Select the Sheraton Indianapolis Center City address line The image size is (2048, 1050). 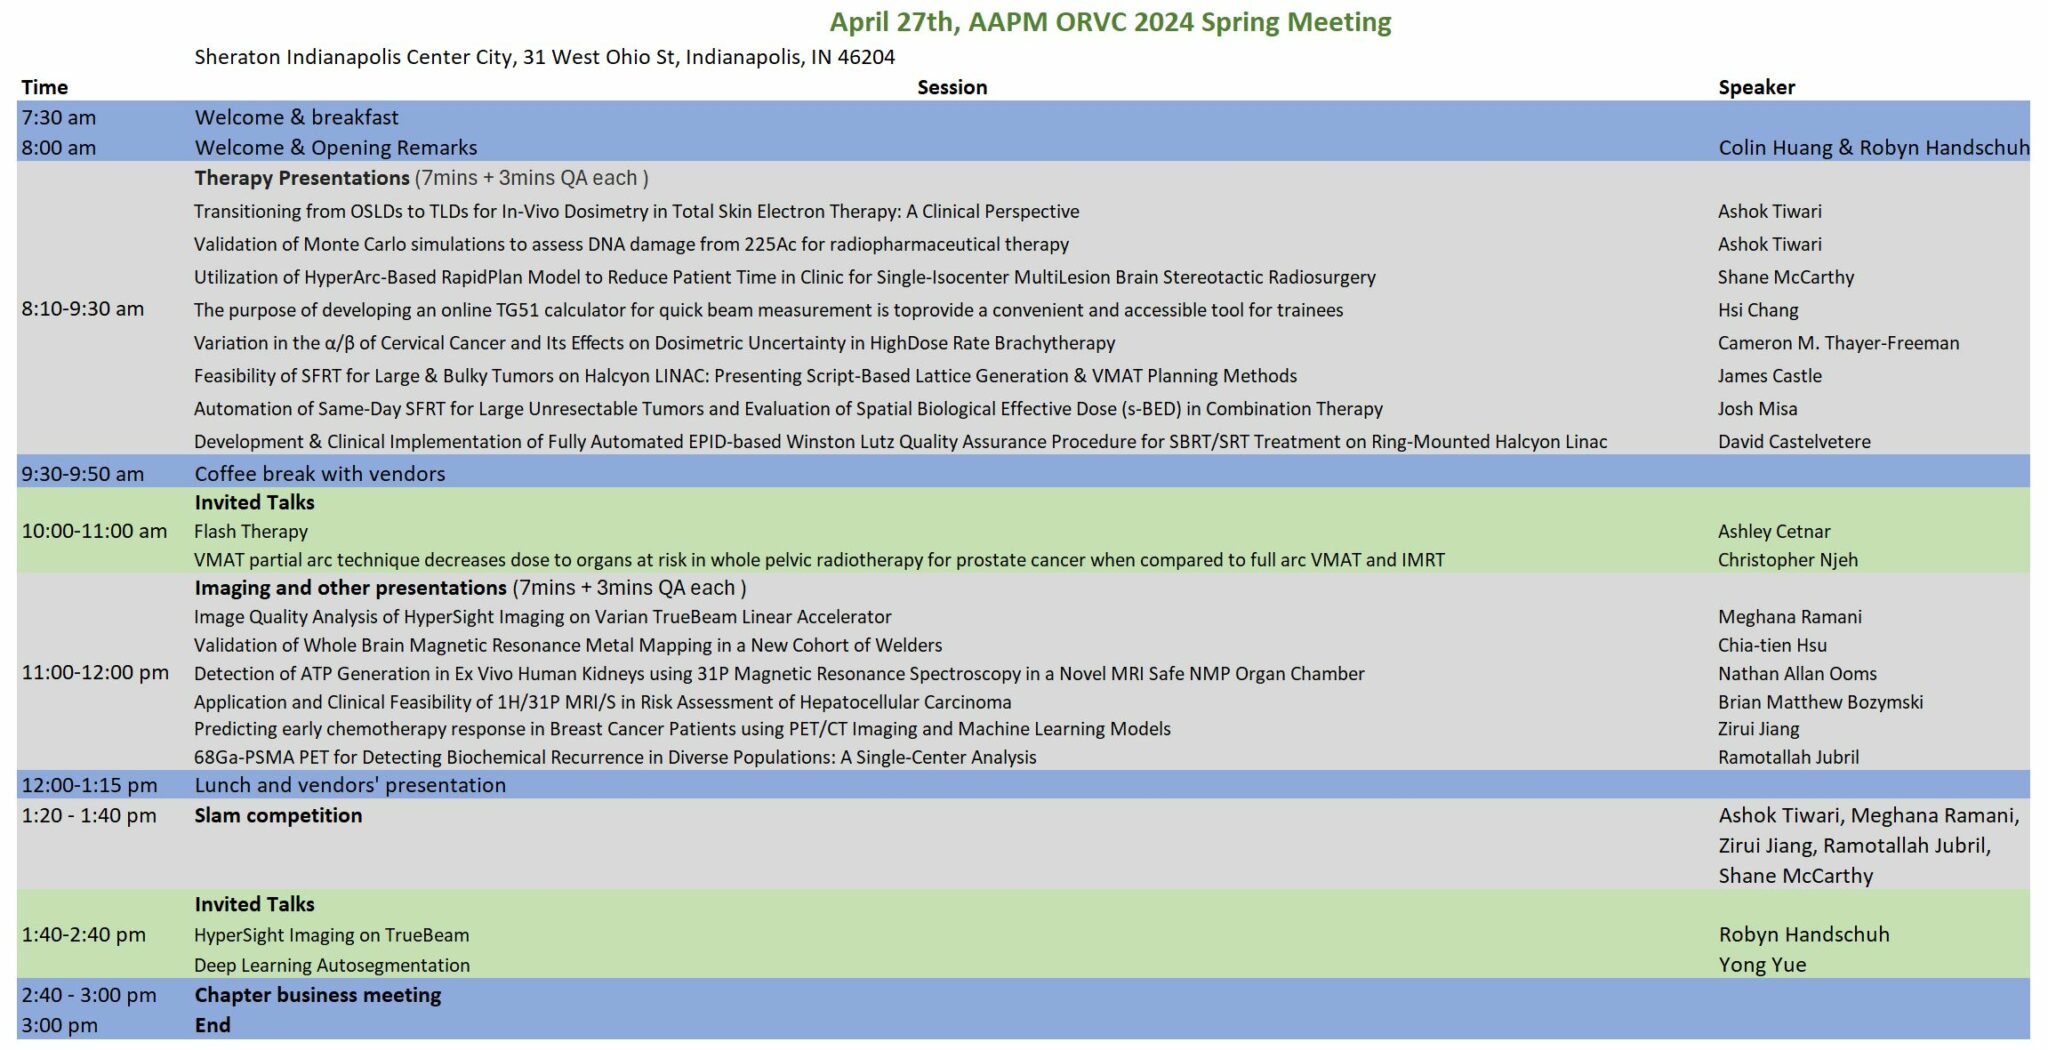544,57
